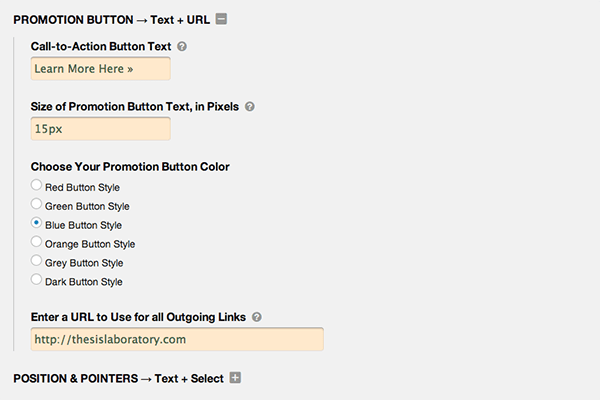Pick the Orange Button Style radio button

click(37, 242)
